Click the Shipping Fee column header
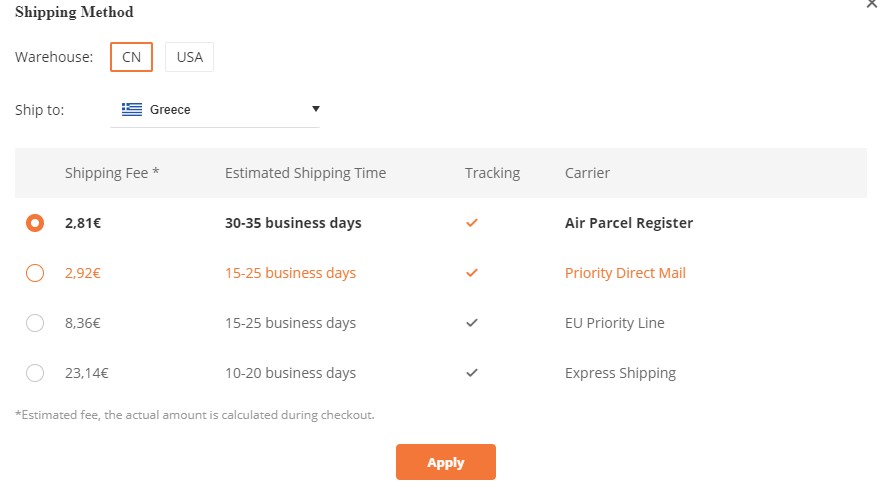882x492 pixels. pos(112,173)
